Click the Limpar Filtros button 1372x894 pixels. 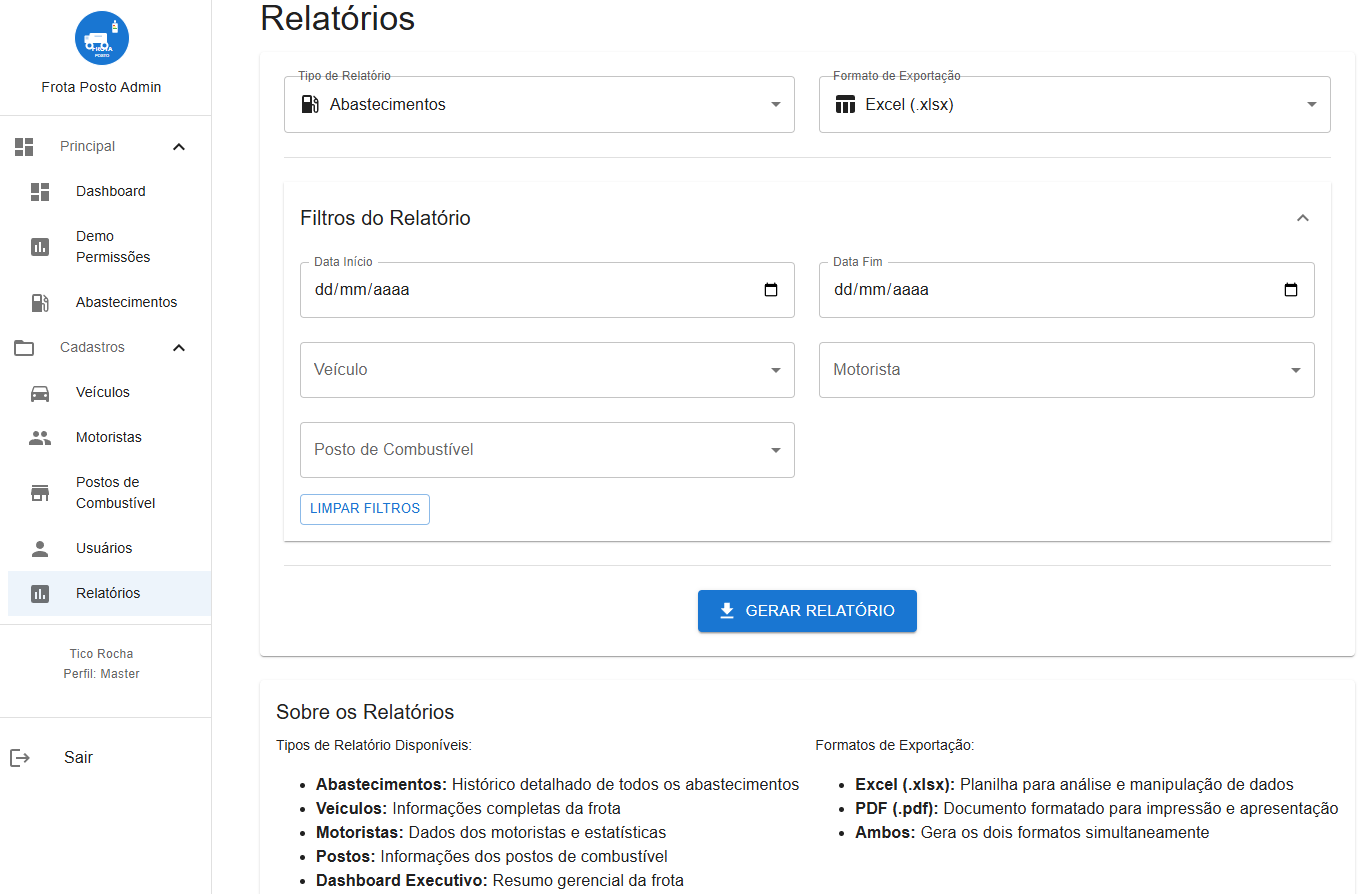(x=365, y=509)
